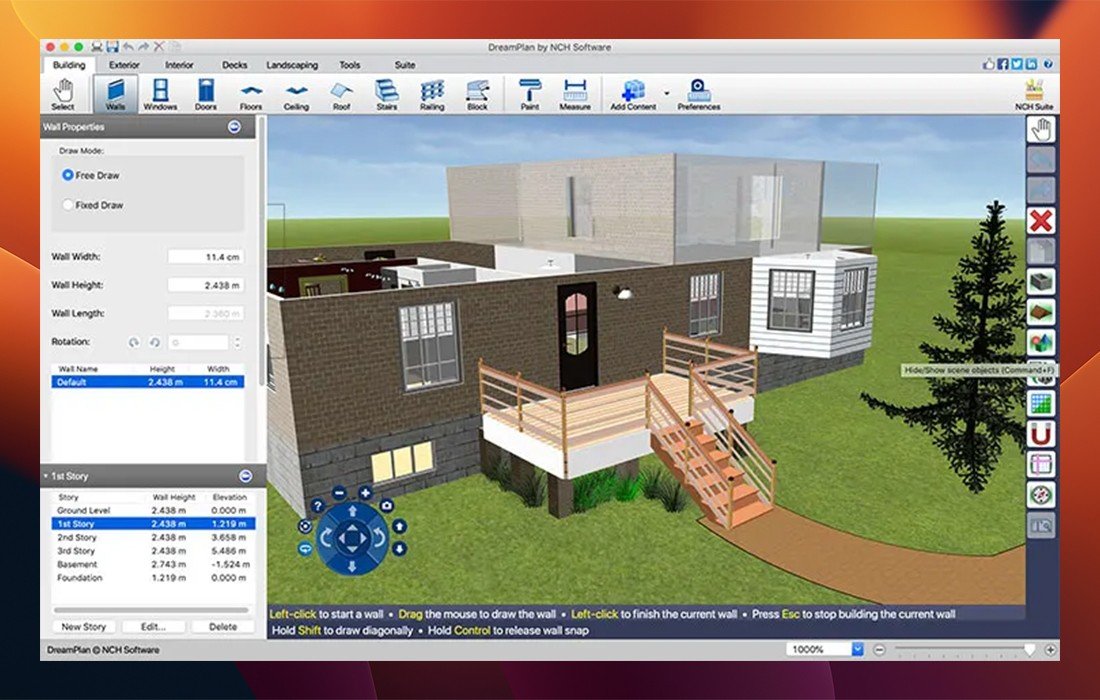
Task: Click the red X delete icon
Action: (x=1041, y=221)
